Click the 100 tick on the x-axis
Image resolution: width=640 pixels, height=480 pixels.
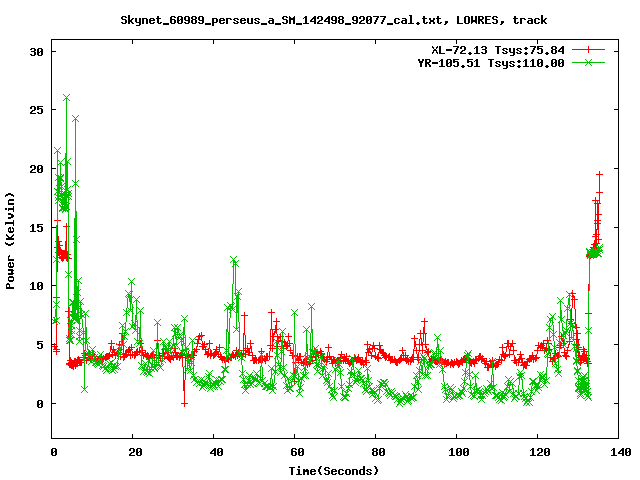(457, 452)
